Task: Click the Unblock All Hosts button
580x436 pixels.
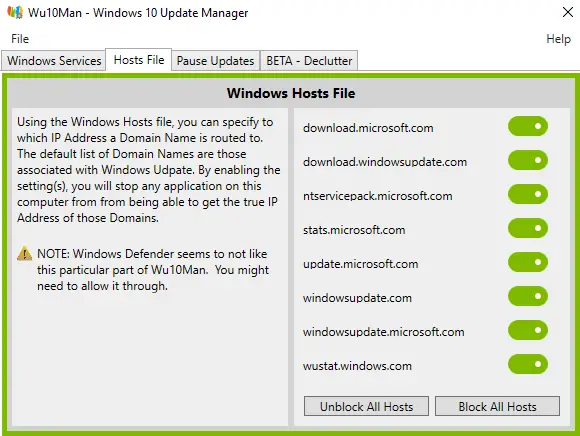Action: click(366, 406)
